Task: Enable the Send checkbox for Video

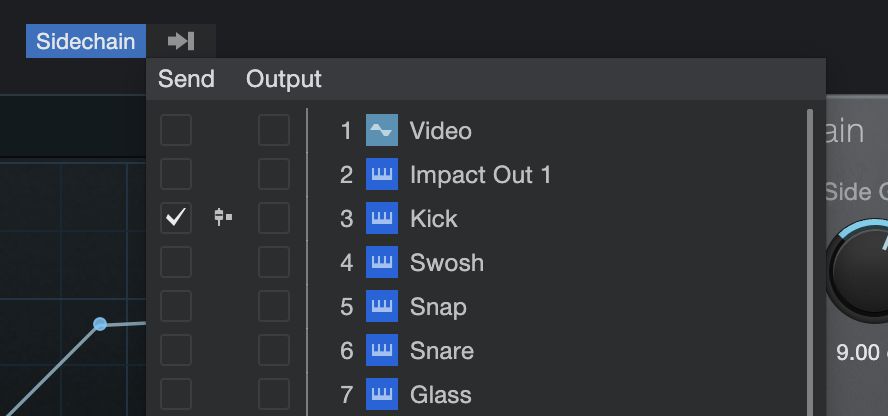Action: [176, 130]
